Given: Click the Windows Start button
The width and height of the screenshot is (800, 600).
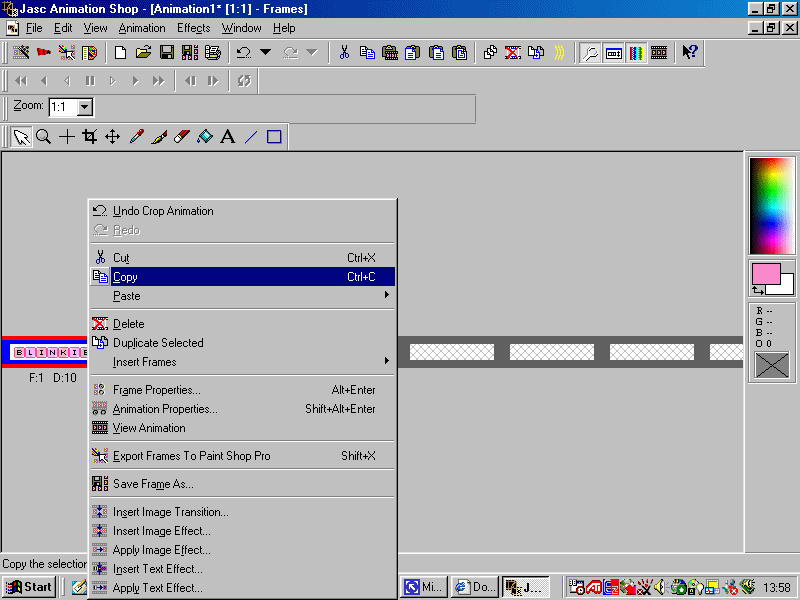Looking at the screenshot, I should 29,587.
